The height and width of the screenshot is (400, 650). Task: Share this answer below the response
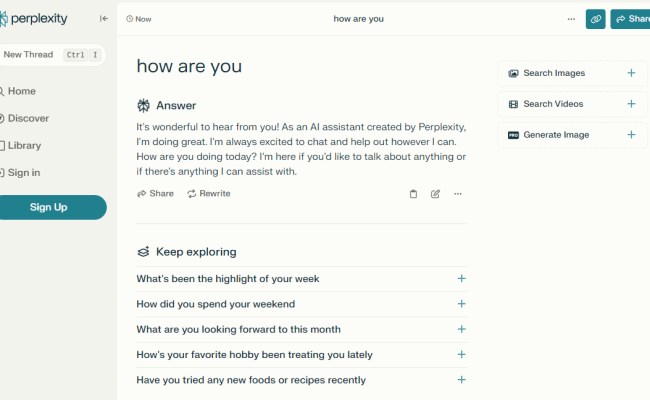click(x=155, y=194)
